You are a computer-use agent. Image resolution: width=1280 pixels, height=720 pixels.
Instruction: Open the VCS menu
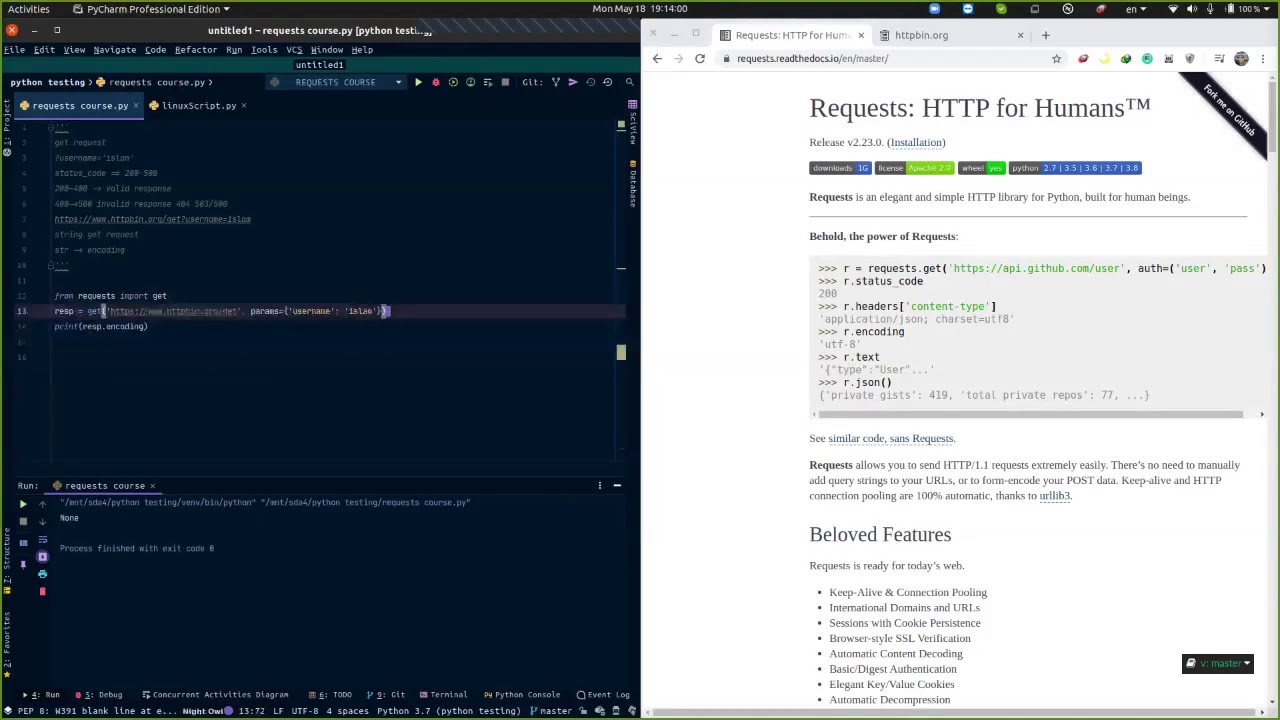click(x=294, y=50)
